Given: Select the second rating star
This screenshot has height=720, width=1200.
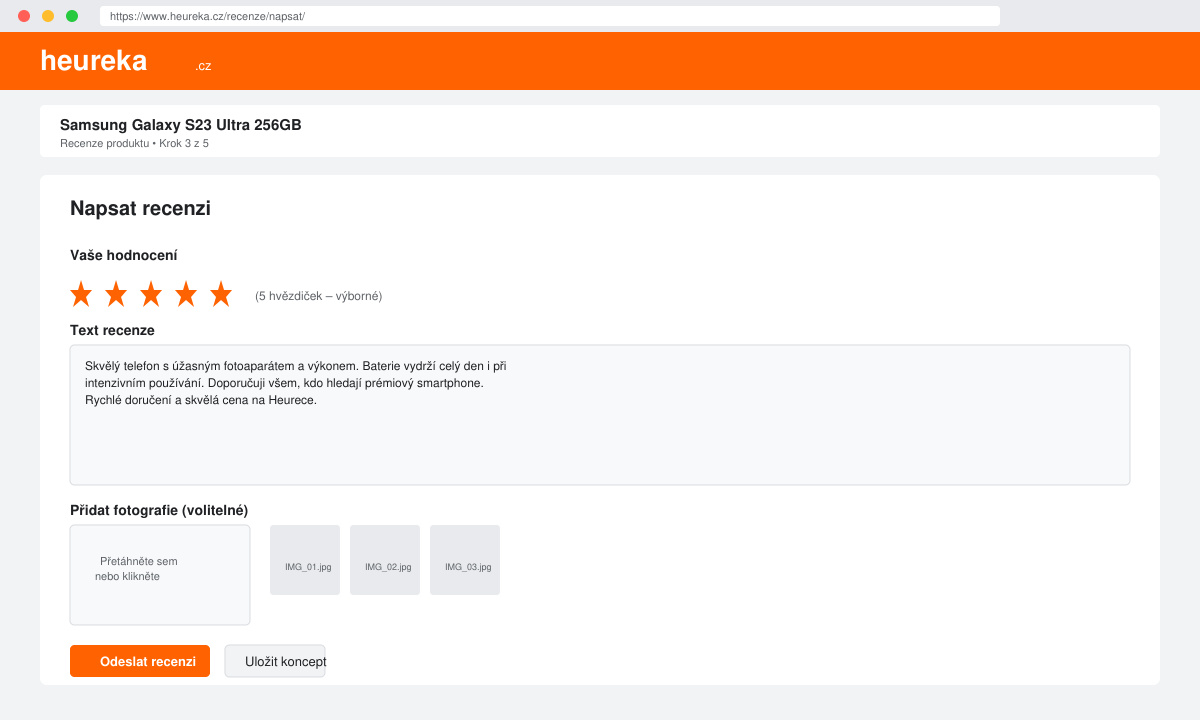Looking at the screenshot, I should (116, 294).
